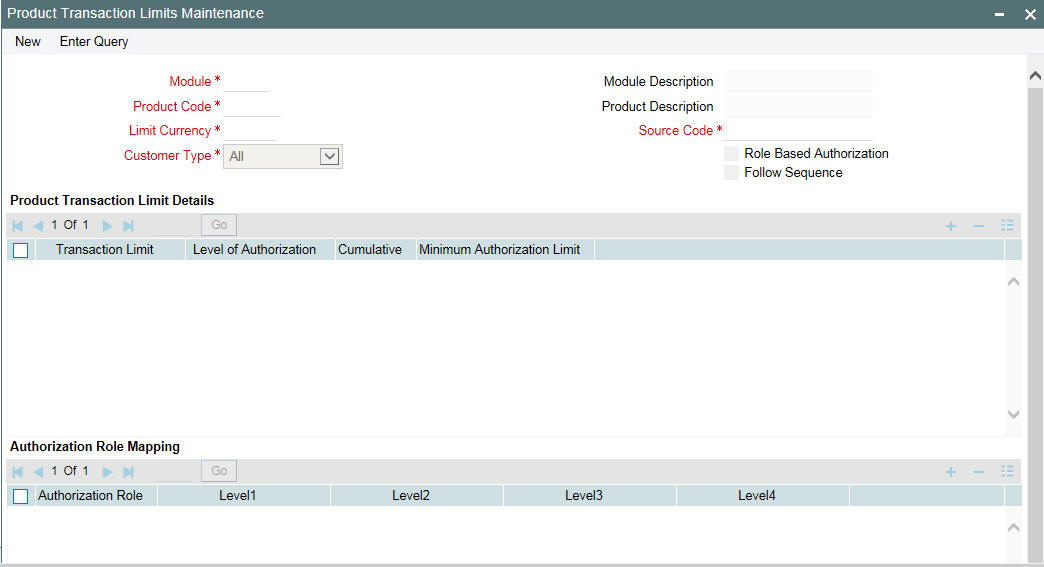
Task: Click scroll up arrow in Transaction Limit table
Action: [1013, 282]
